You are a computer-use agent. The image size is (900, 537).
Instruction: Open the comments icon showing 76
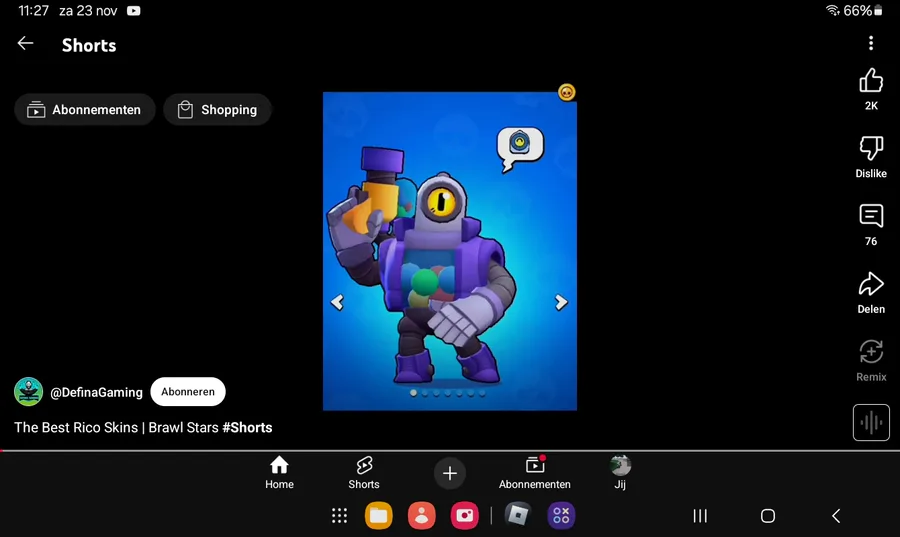click(871, 216)
